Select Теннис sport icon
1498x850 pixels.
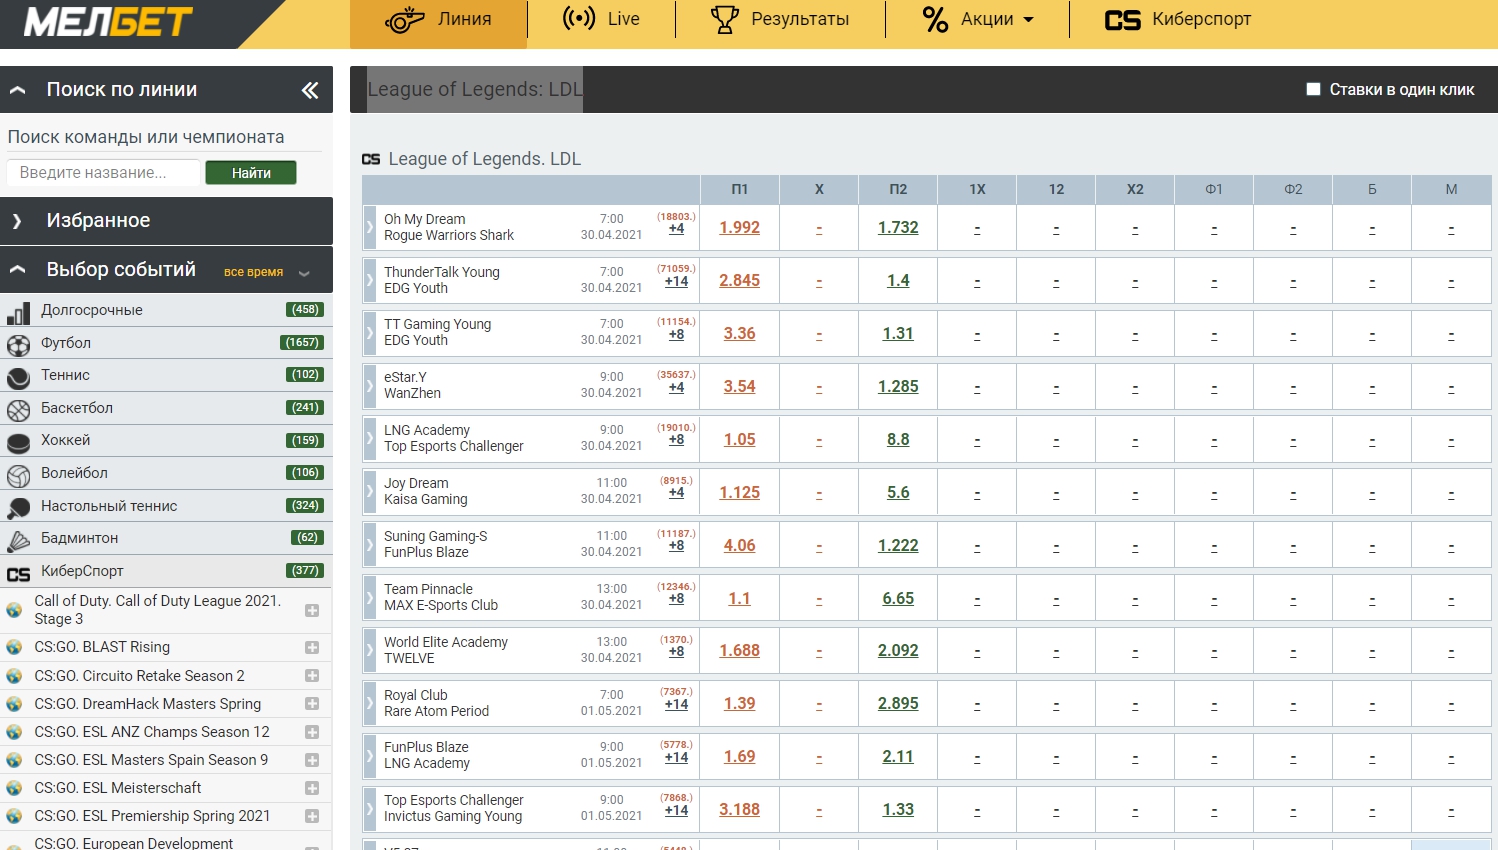tap(18, 378)
